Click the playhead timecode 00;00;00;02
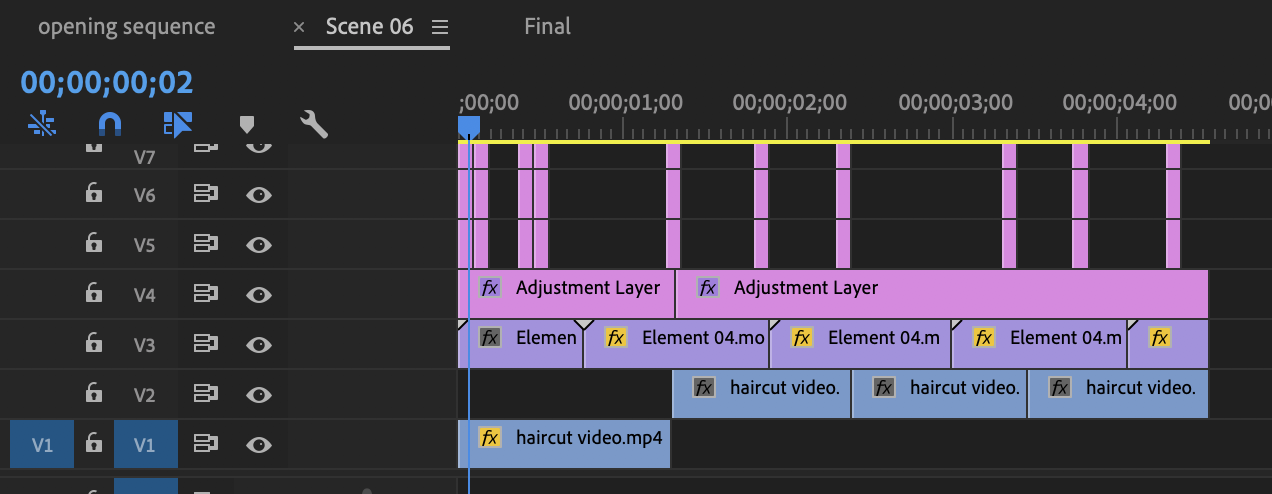 107,82
